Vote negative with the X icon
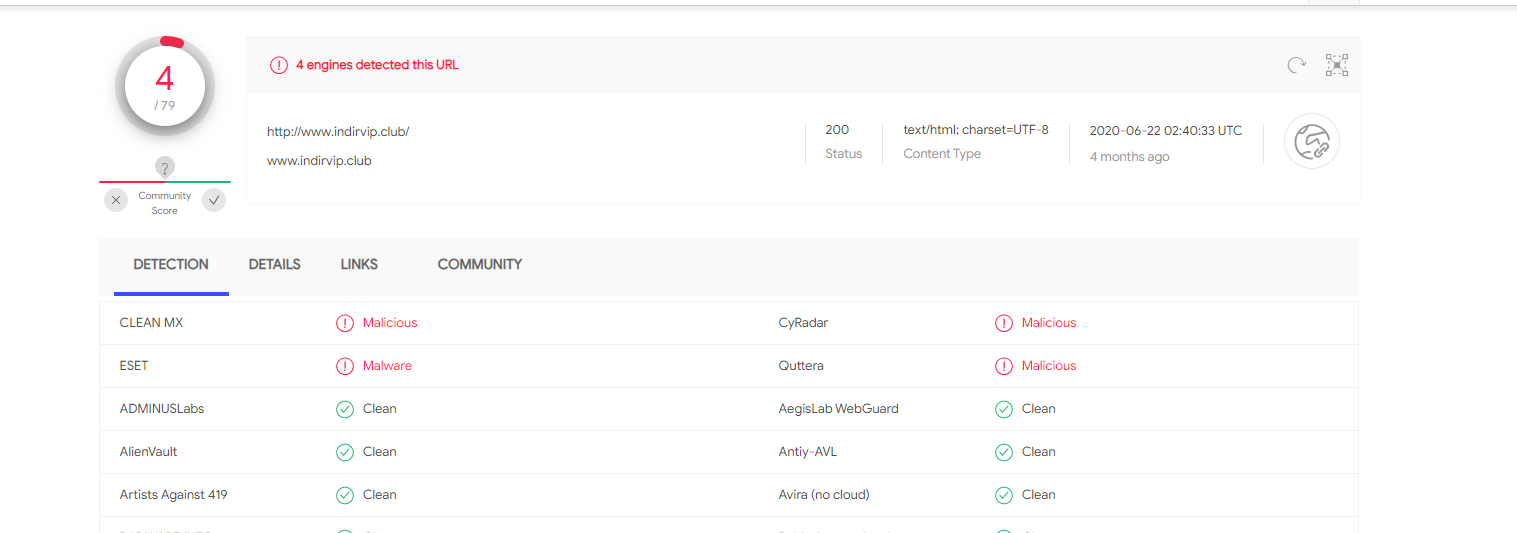This screenshot has width=1517, height=533. (116, 200)
